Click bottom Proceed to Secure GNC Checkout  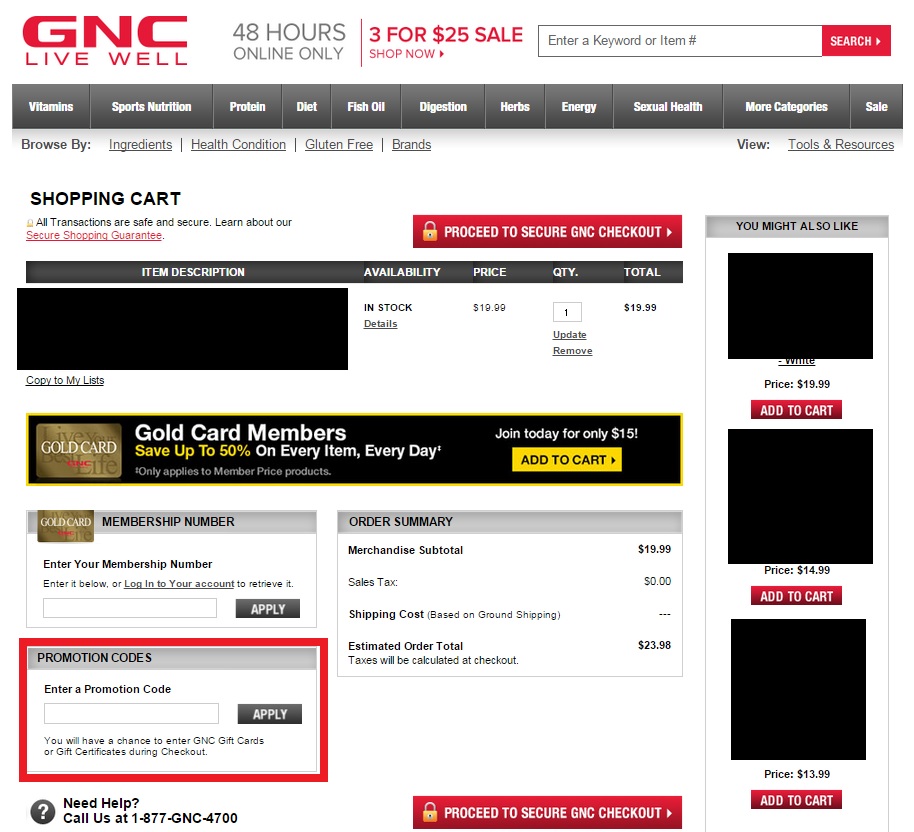point(547,812)
